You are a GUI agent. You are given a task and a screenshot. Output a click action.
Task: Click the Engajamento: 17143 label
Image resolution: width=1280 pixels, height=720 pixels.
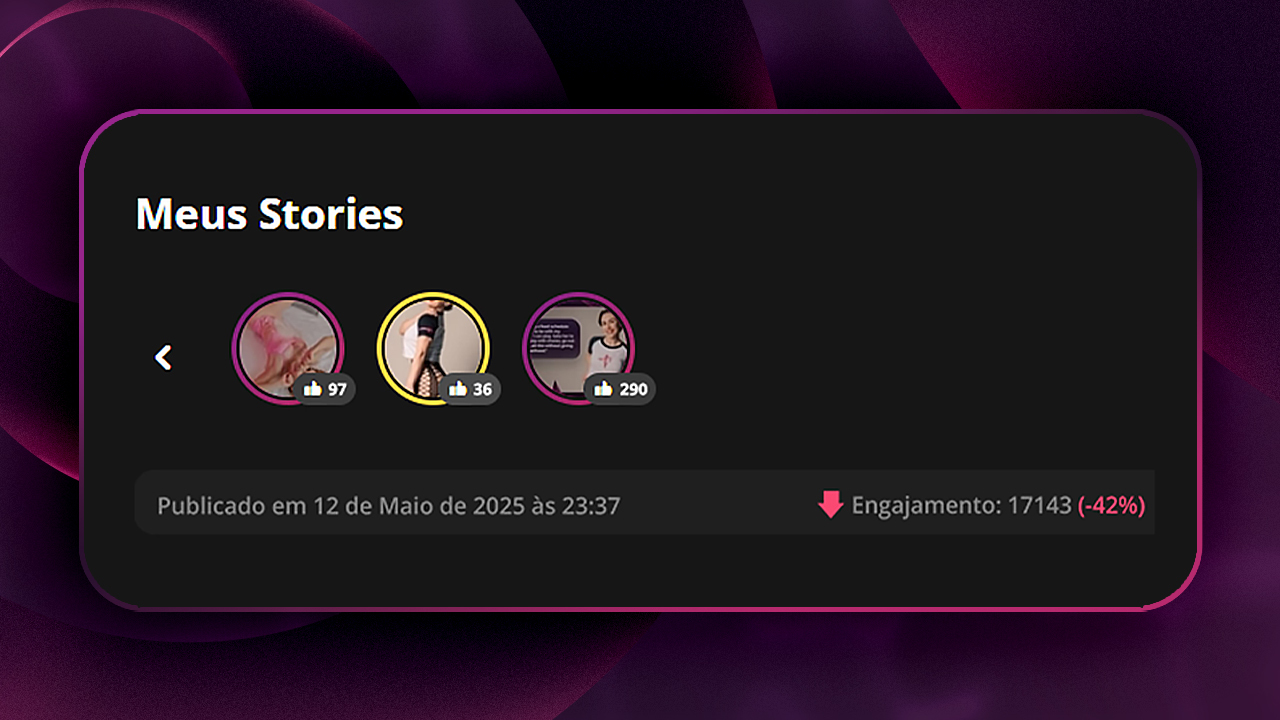(x=962, y=506)
